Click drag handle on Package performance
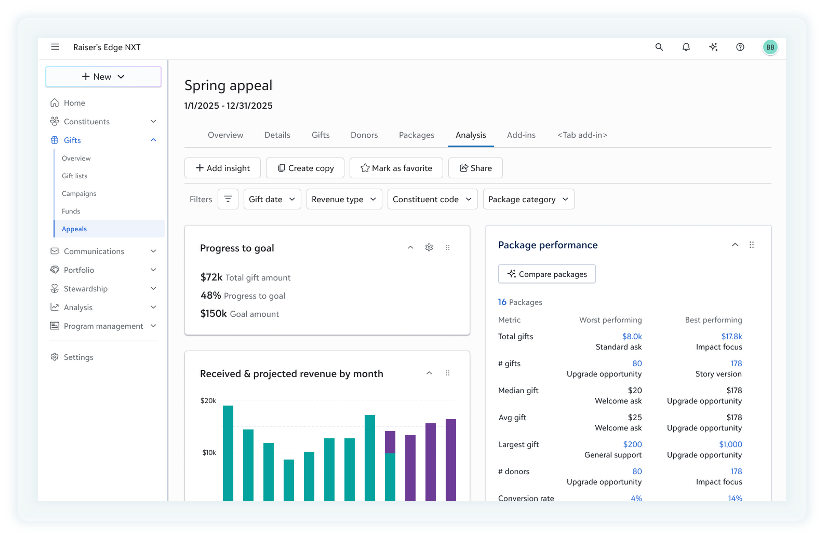The image size is (824, 538). click(752, 245)
